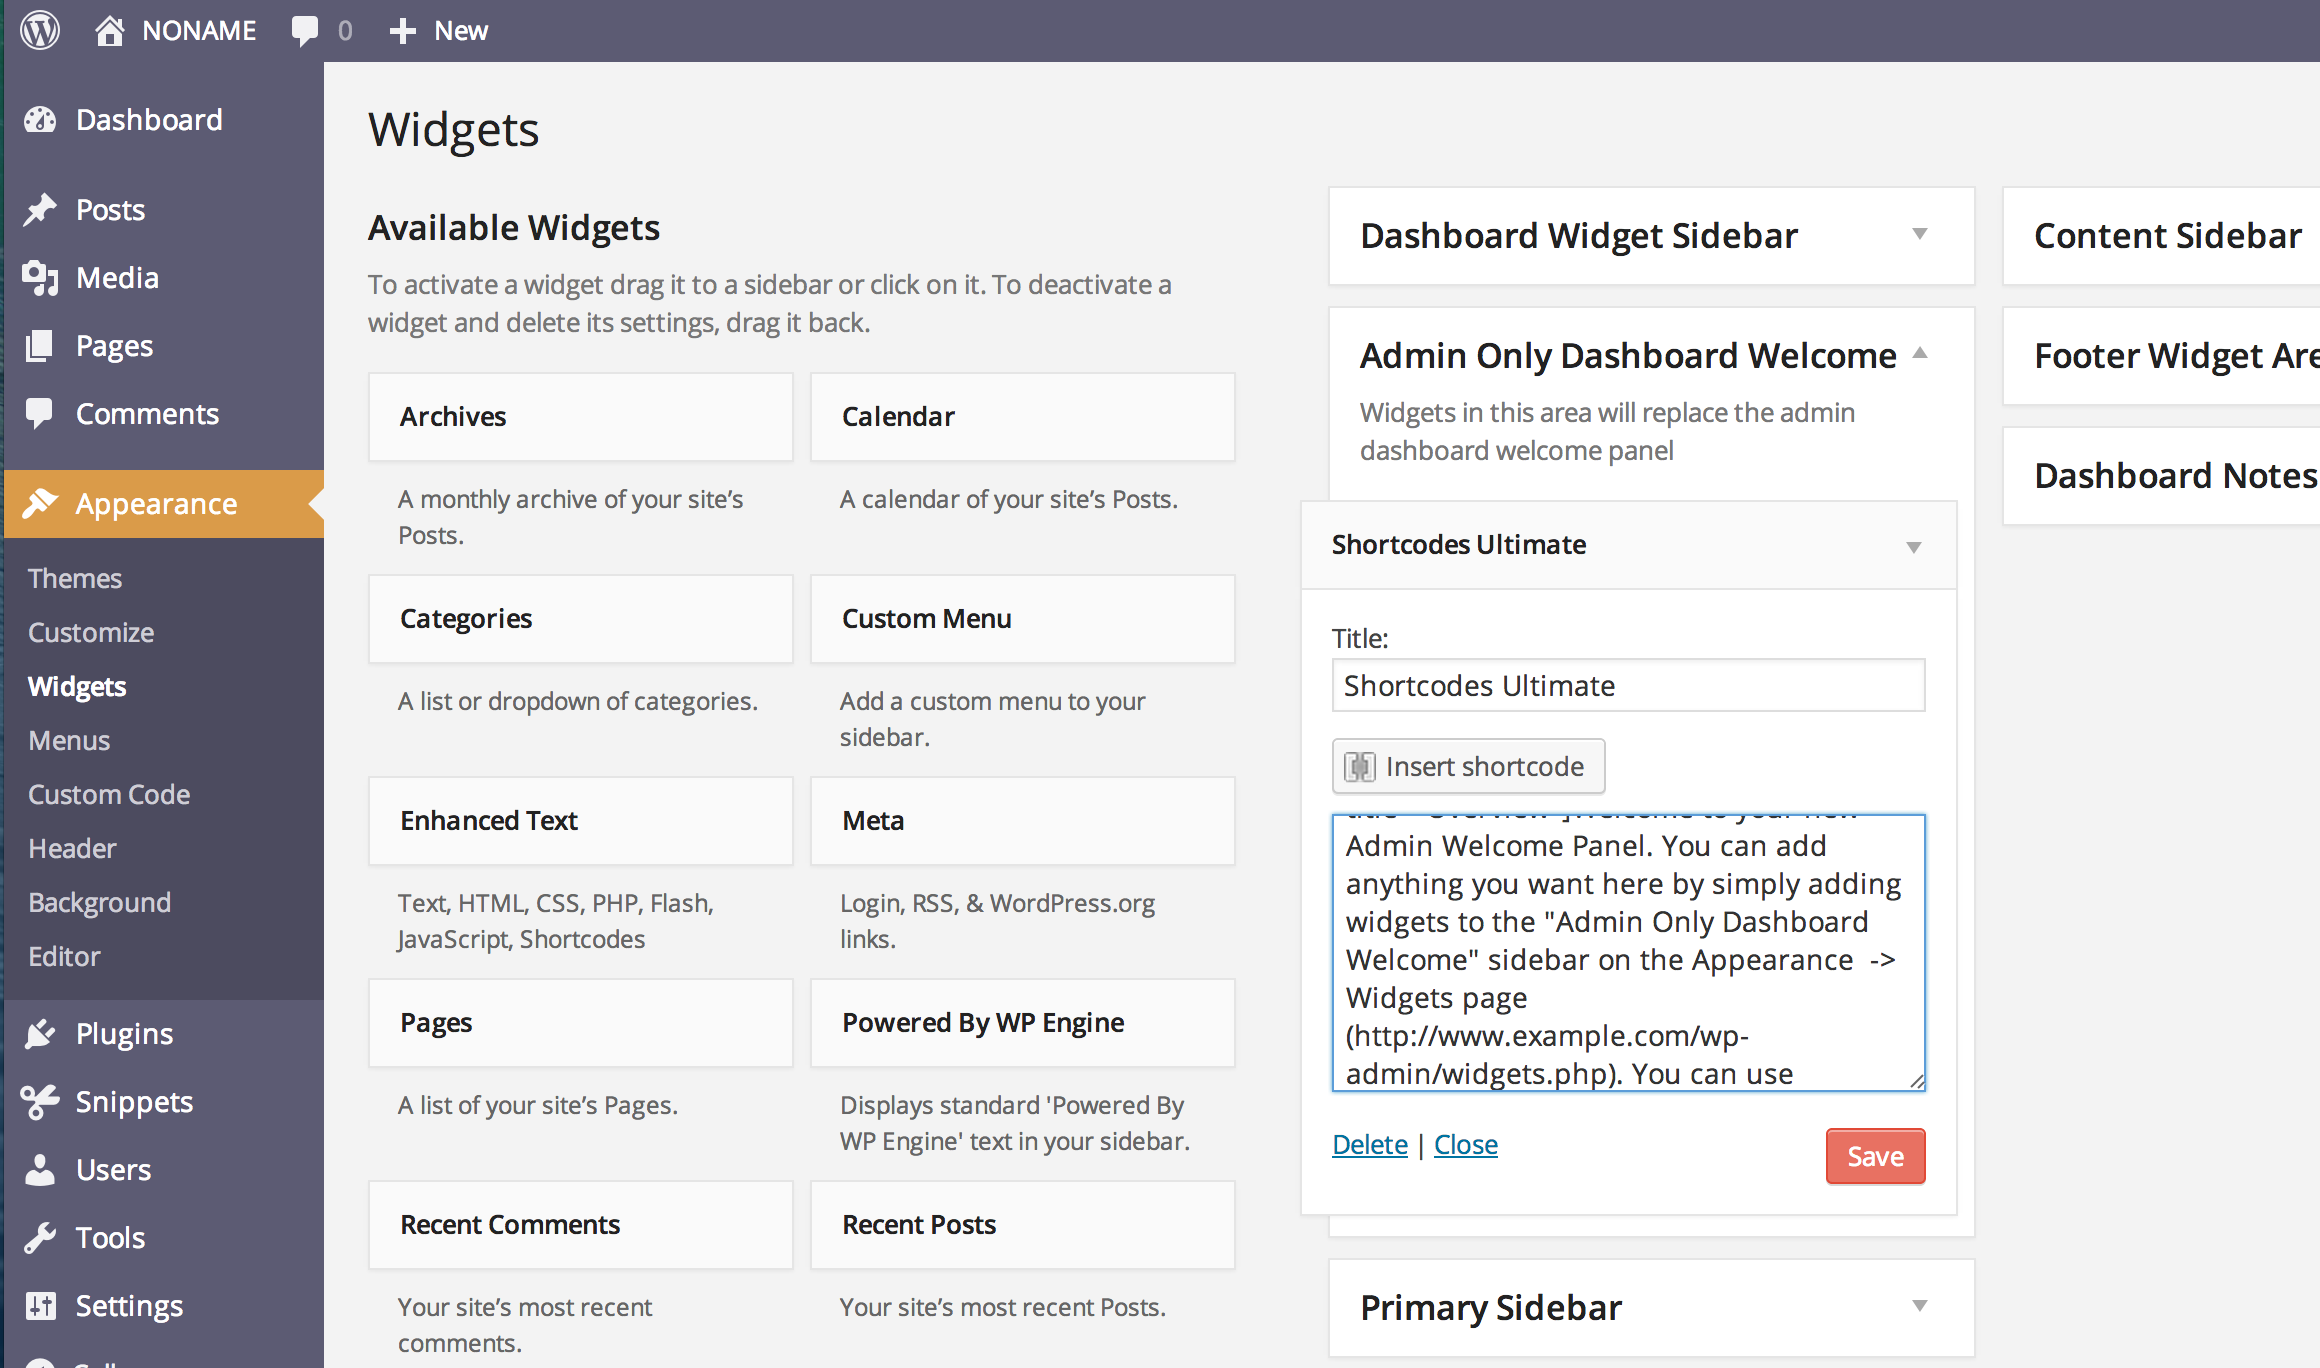The image size is (2320, 1368).
Task: Click the Media icon in sidebar
Action: 40,278
